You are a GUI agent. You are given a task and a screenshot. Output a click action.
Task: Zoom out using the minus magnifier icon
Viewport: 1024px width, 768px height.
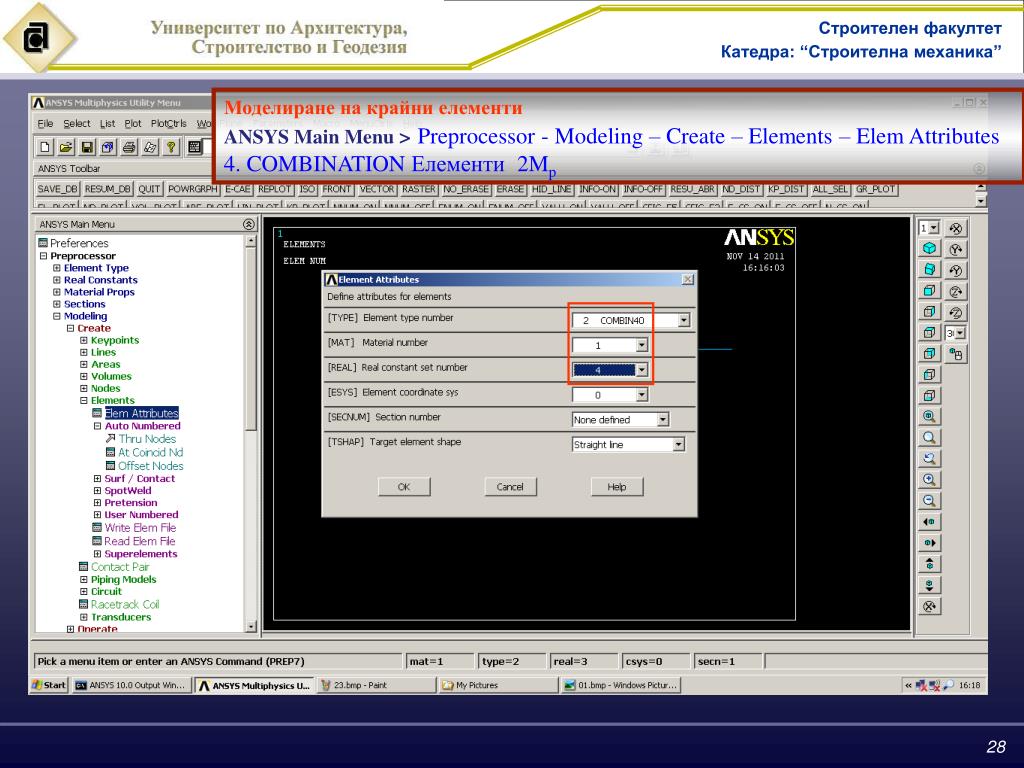click(x=929, y=501)
